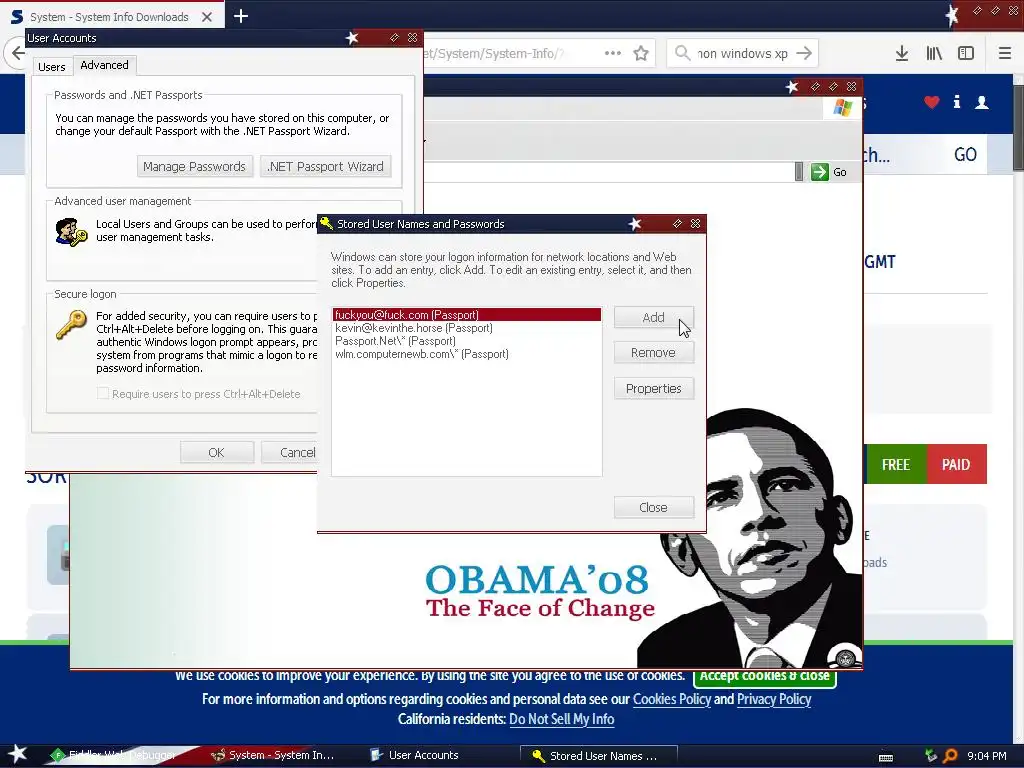Switch to the Users tab
This screenshot has height=768, width=1024.
pos(52,67)
